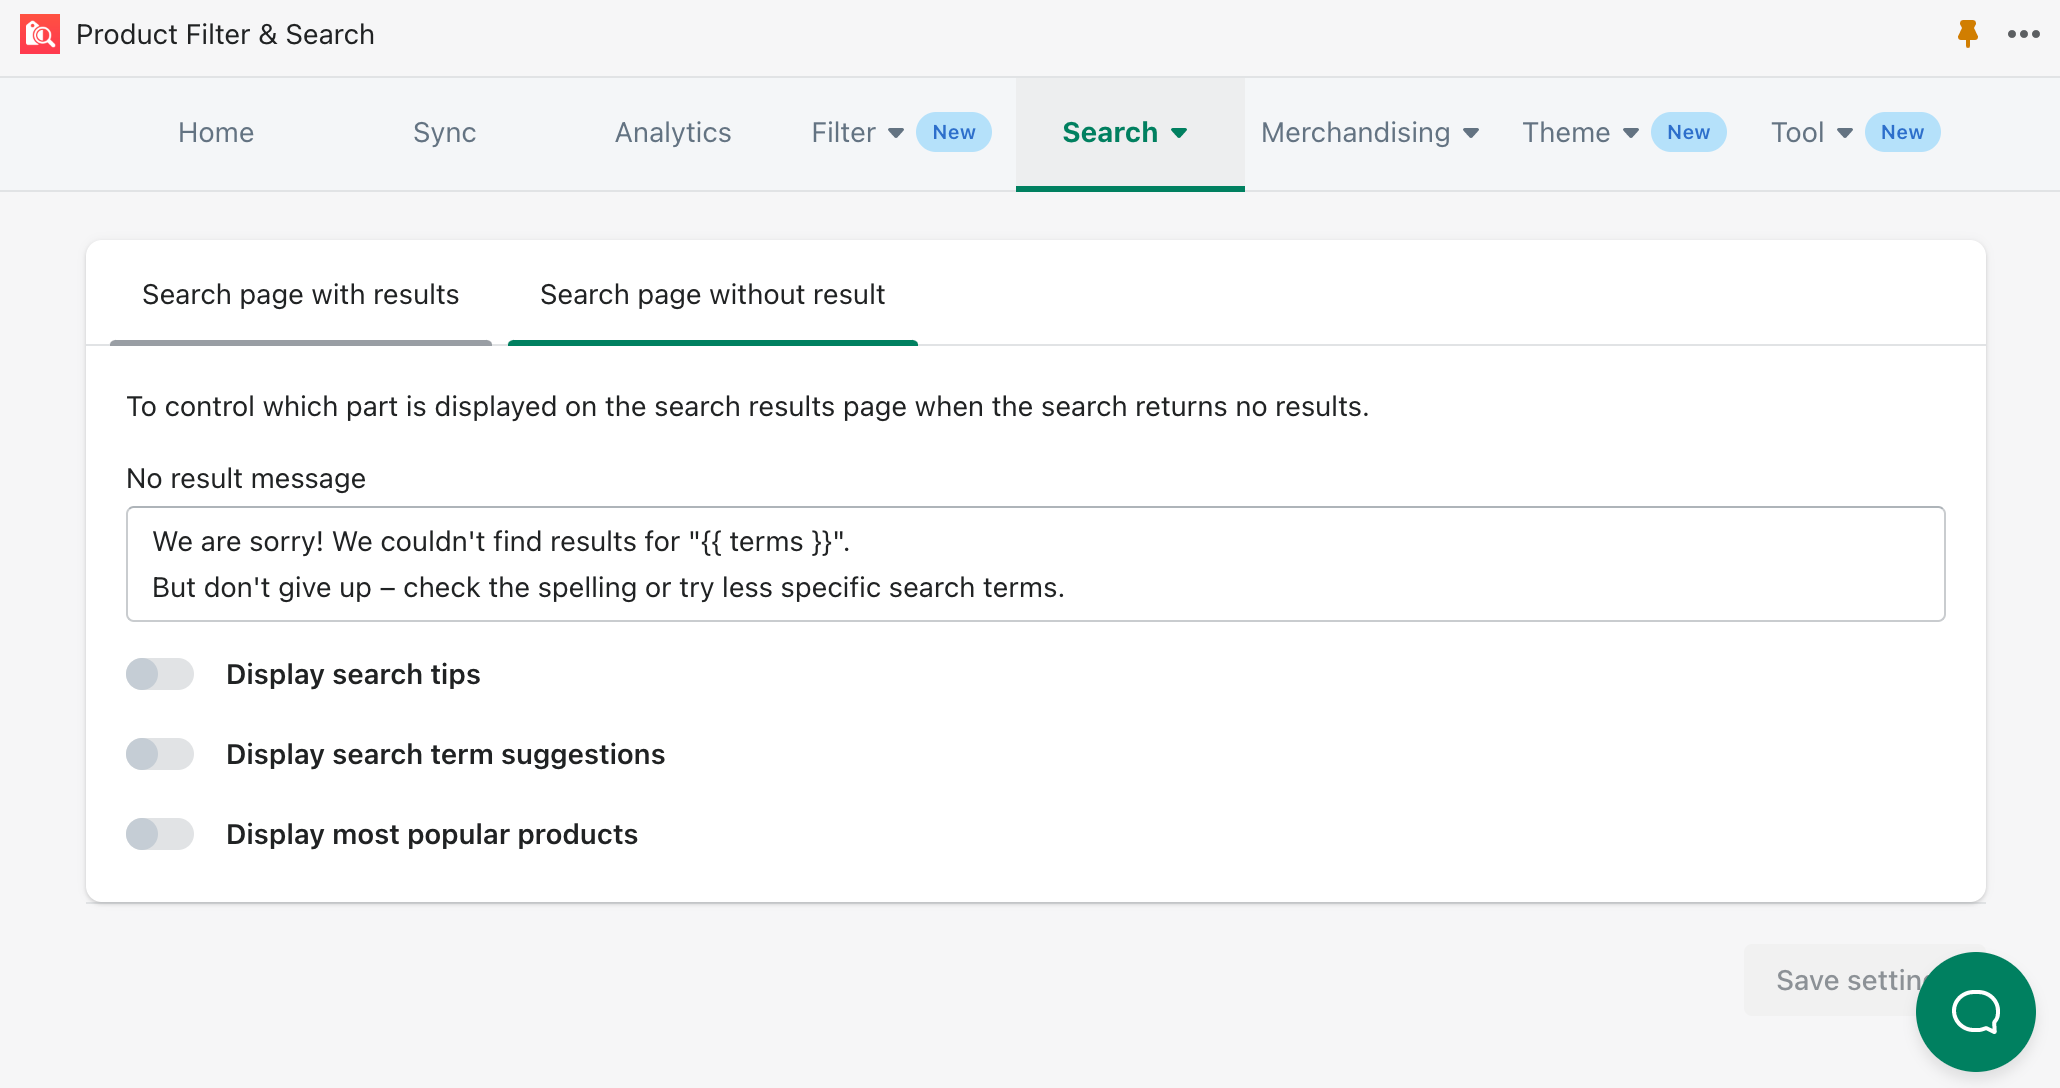Navigate to the Home page
The height and width of the screenshot is (1088, 2060).
216,132
